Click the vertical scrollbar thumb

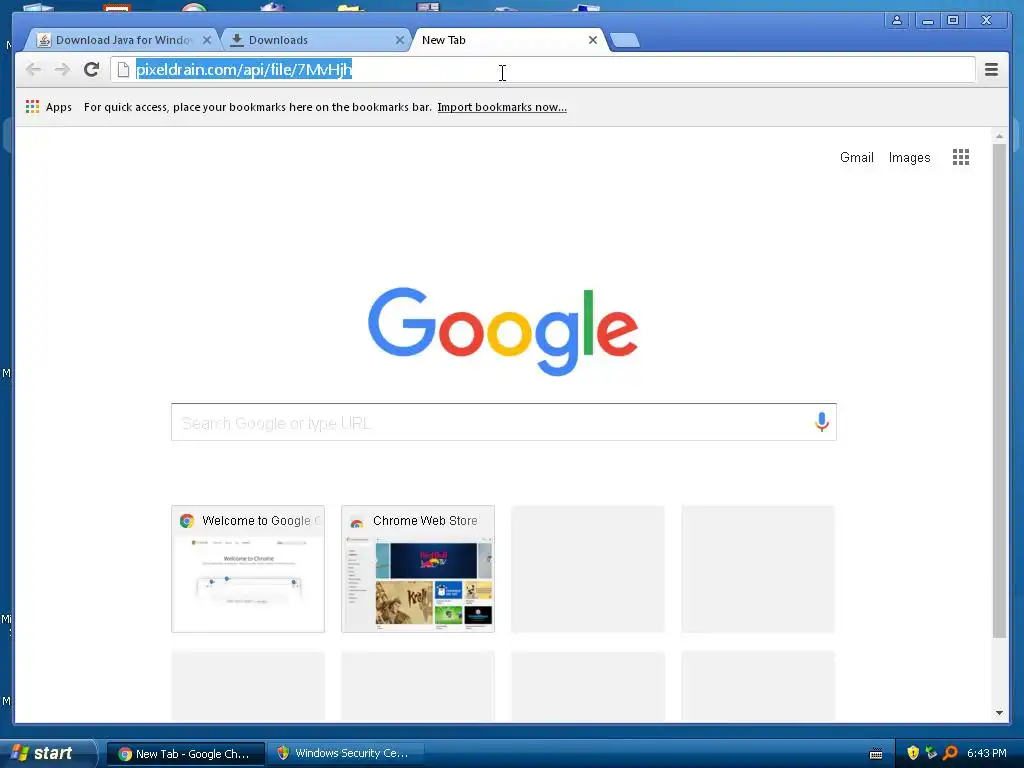[999, 391]
